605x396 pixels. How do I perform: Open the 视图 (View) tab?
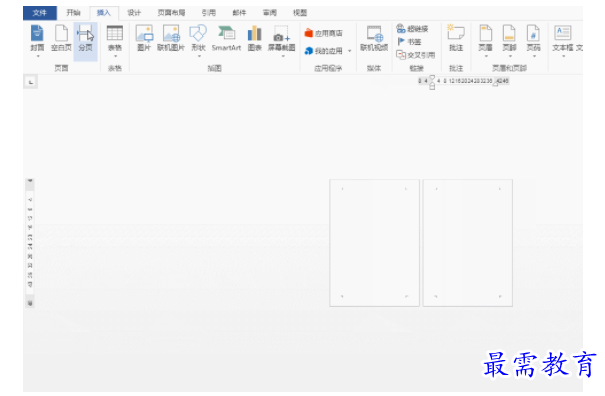point(300,13)
